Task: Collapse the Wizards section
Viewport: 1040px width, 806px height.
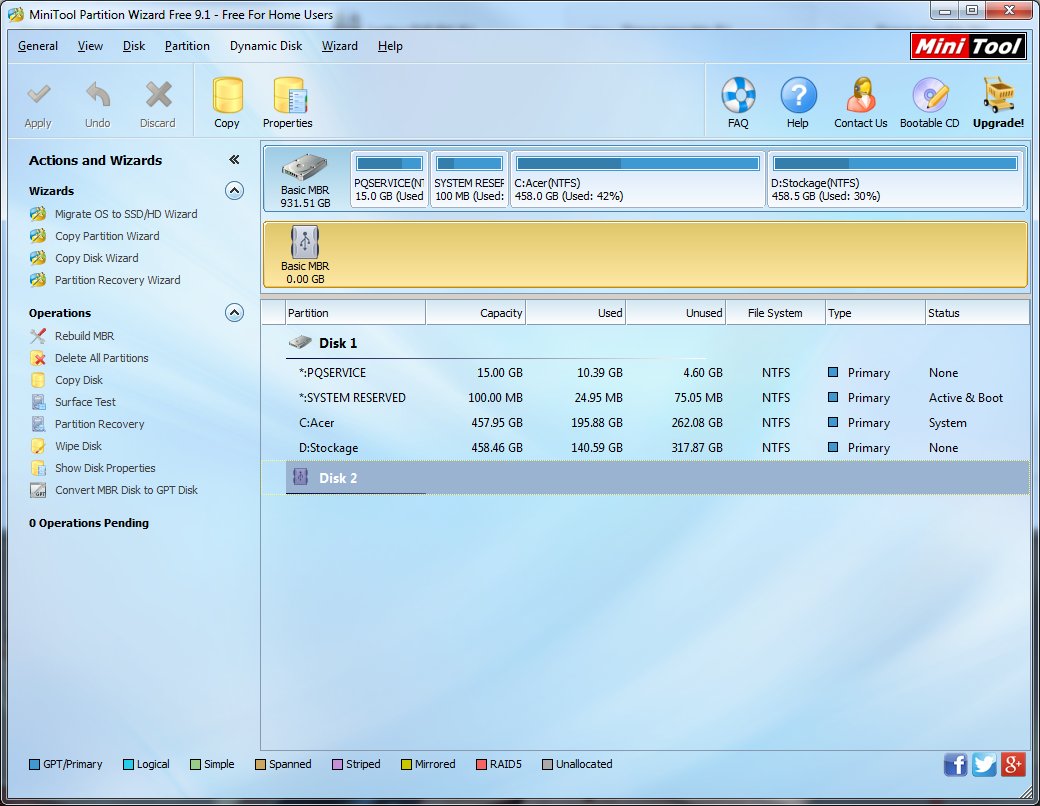Action: pos(234,190)
